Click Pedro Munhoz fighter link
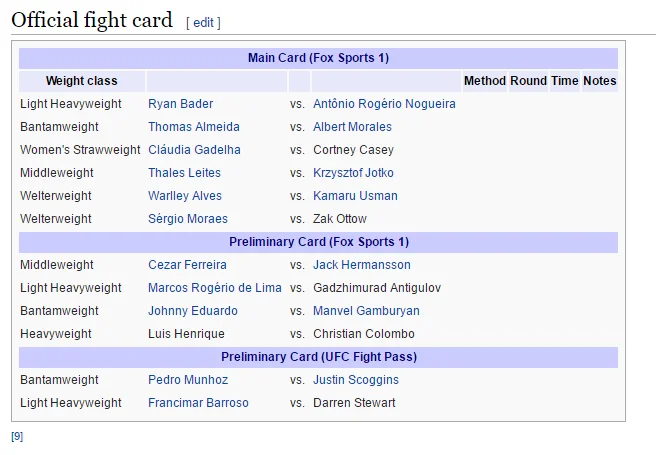The width and height of the screenshot is (656, 455). coord(188,380)
